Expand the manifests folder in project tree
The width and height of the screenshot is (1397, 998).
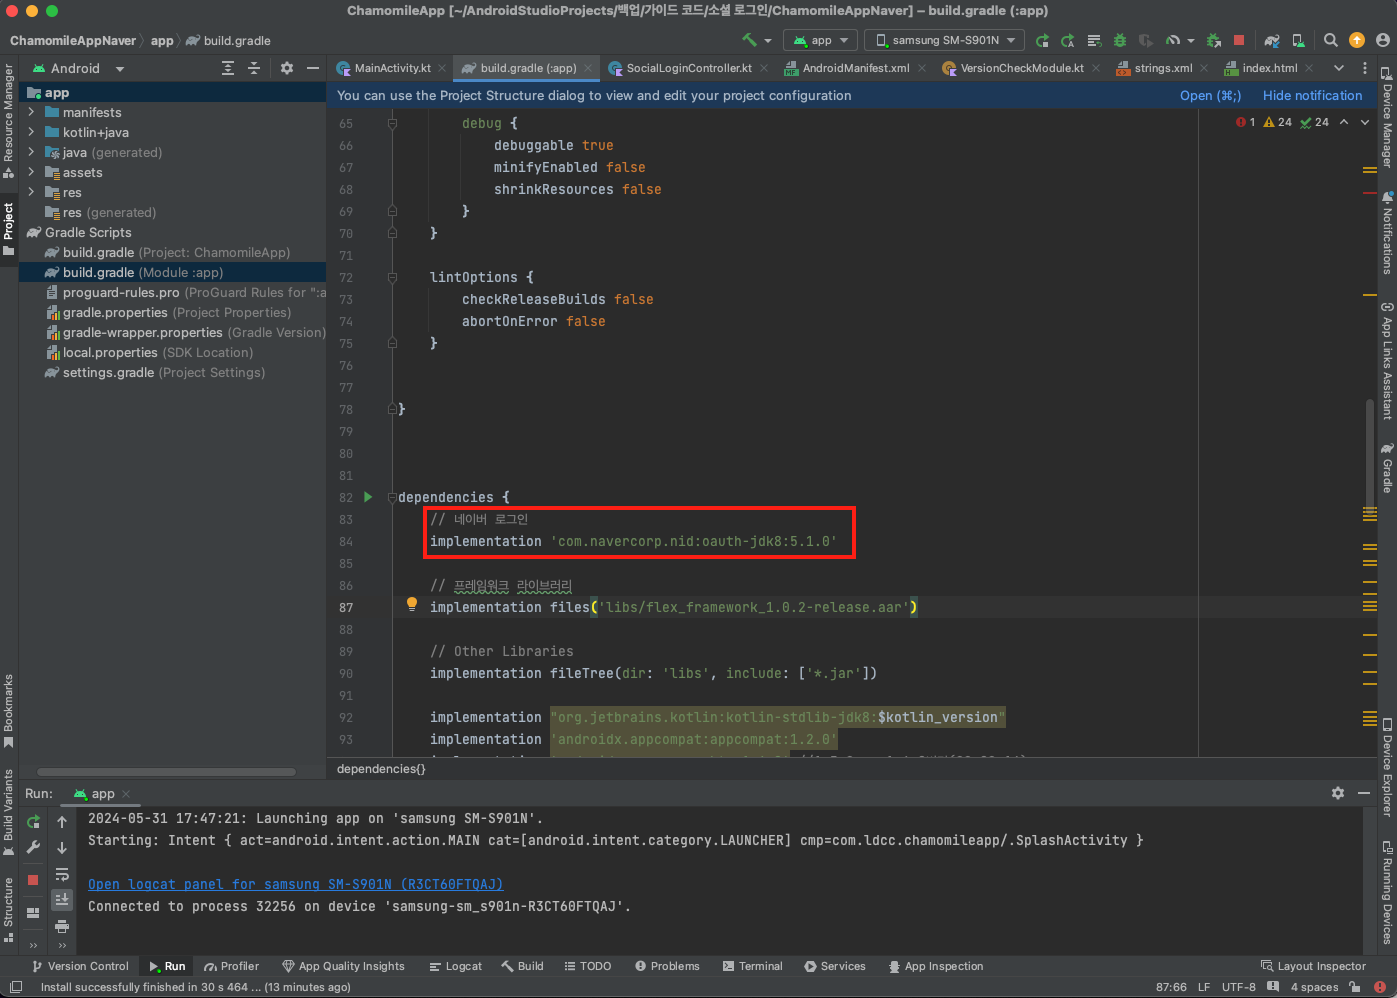pos(32,112)
